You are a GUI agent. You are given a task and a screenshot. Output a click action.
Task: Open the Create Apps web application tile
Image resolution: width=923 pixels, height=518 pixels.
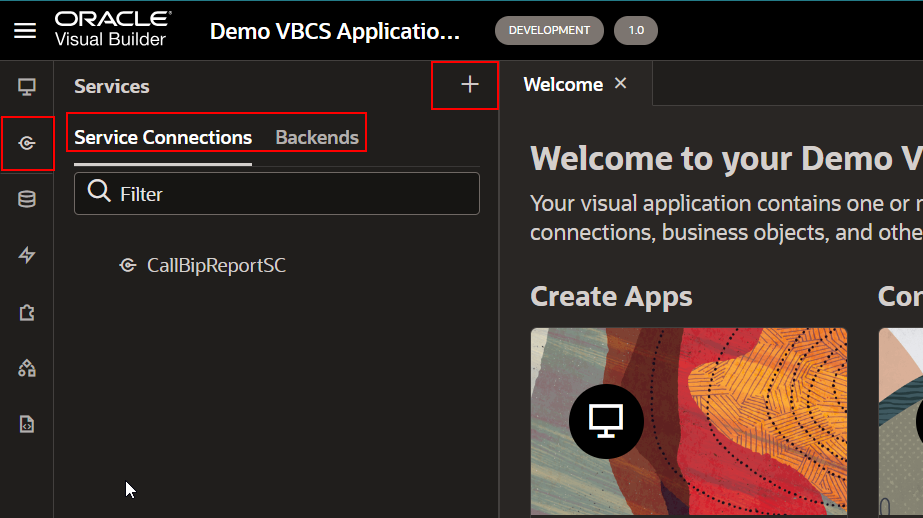click(689, 421)
